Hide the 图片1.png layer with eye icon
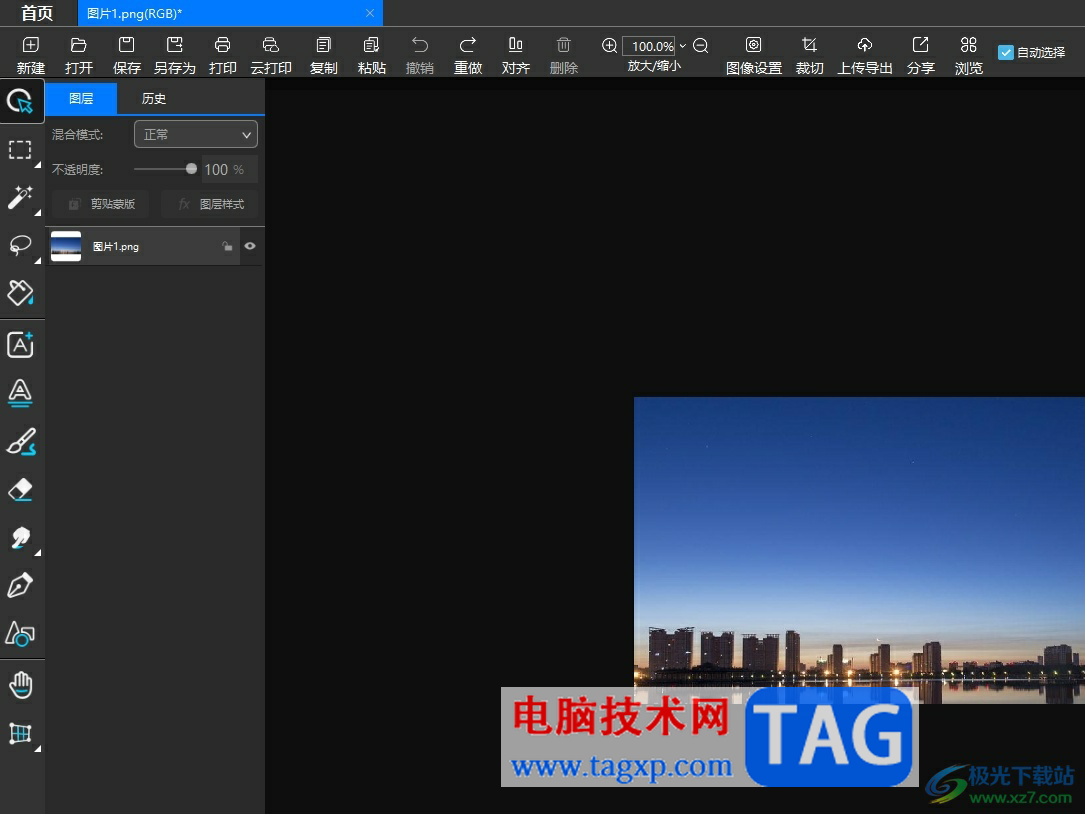Screen dimensions: 1085x814 [250, 246]
